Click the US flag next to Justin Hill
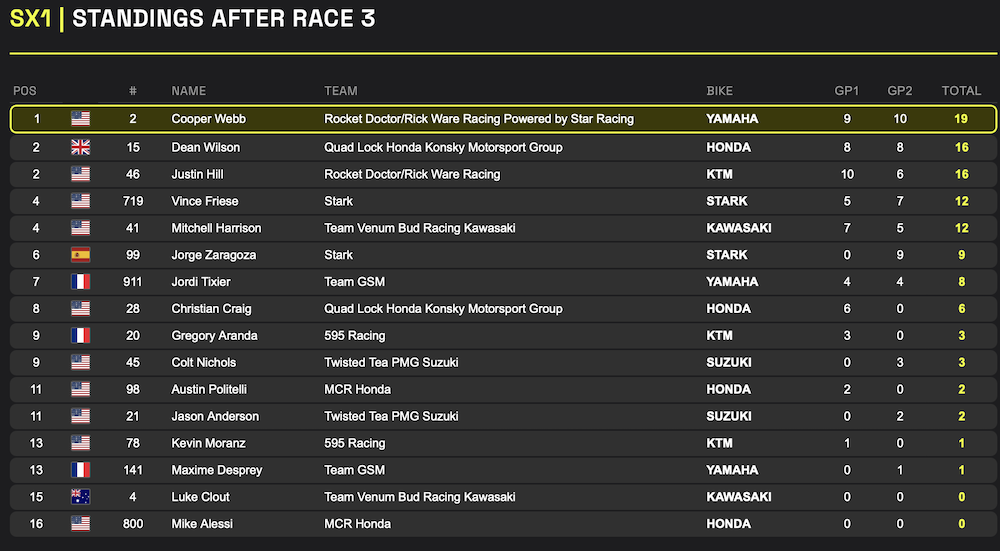This screenshot has width=1000, height=551. [x=80, y=174]
